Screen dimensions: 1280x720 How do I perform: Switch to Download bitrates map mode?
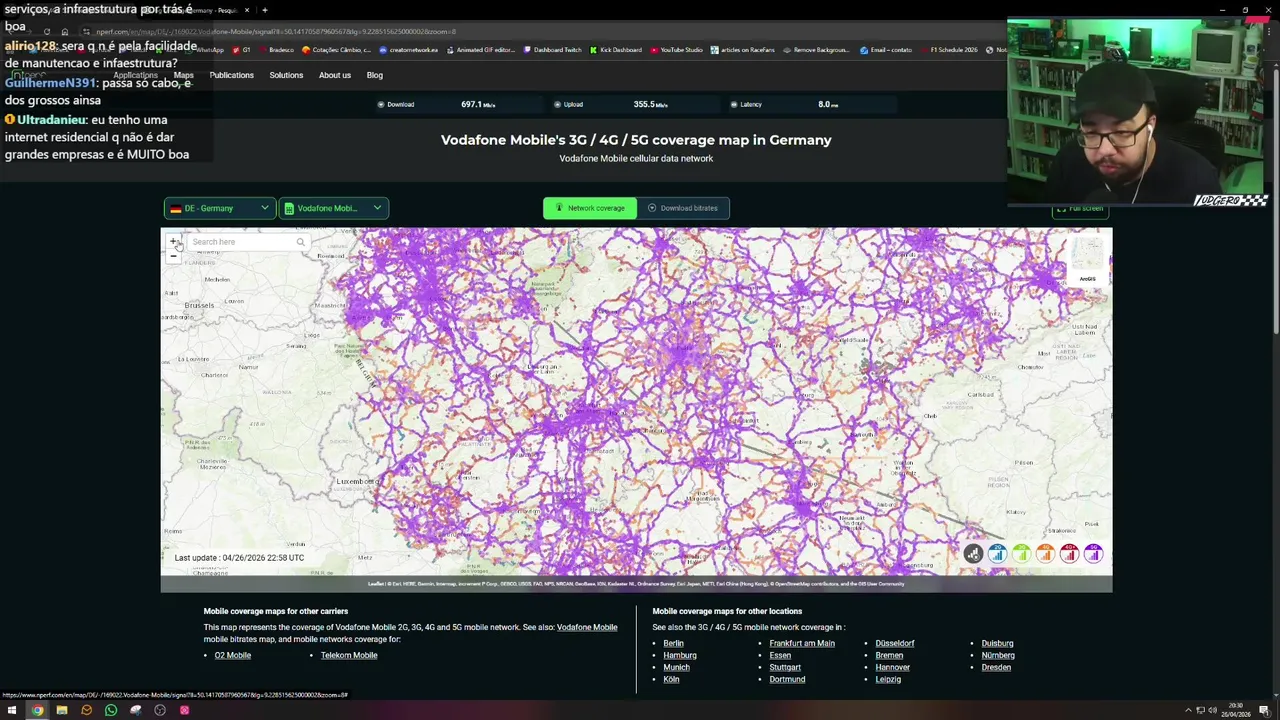(683, 208)
